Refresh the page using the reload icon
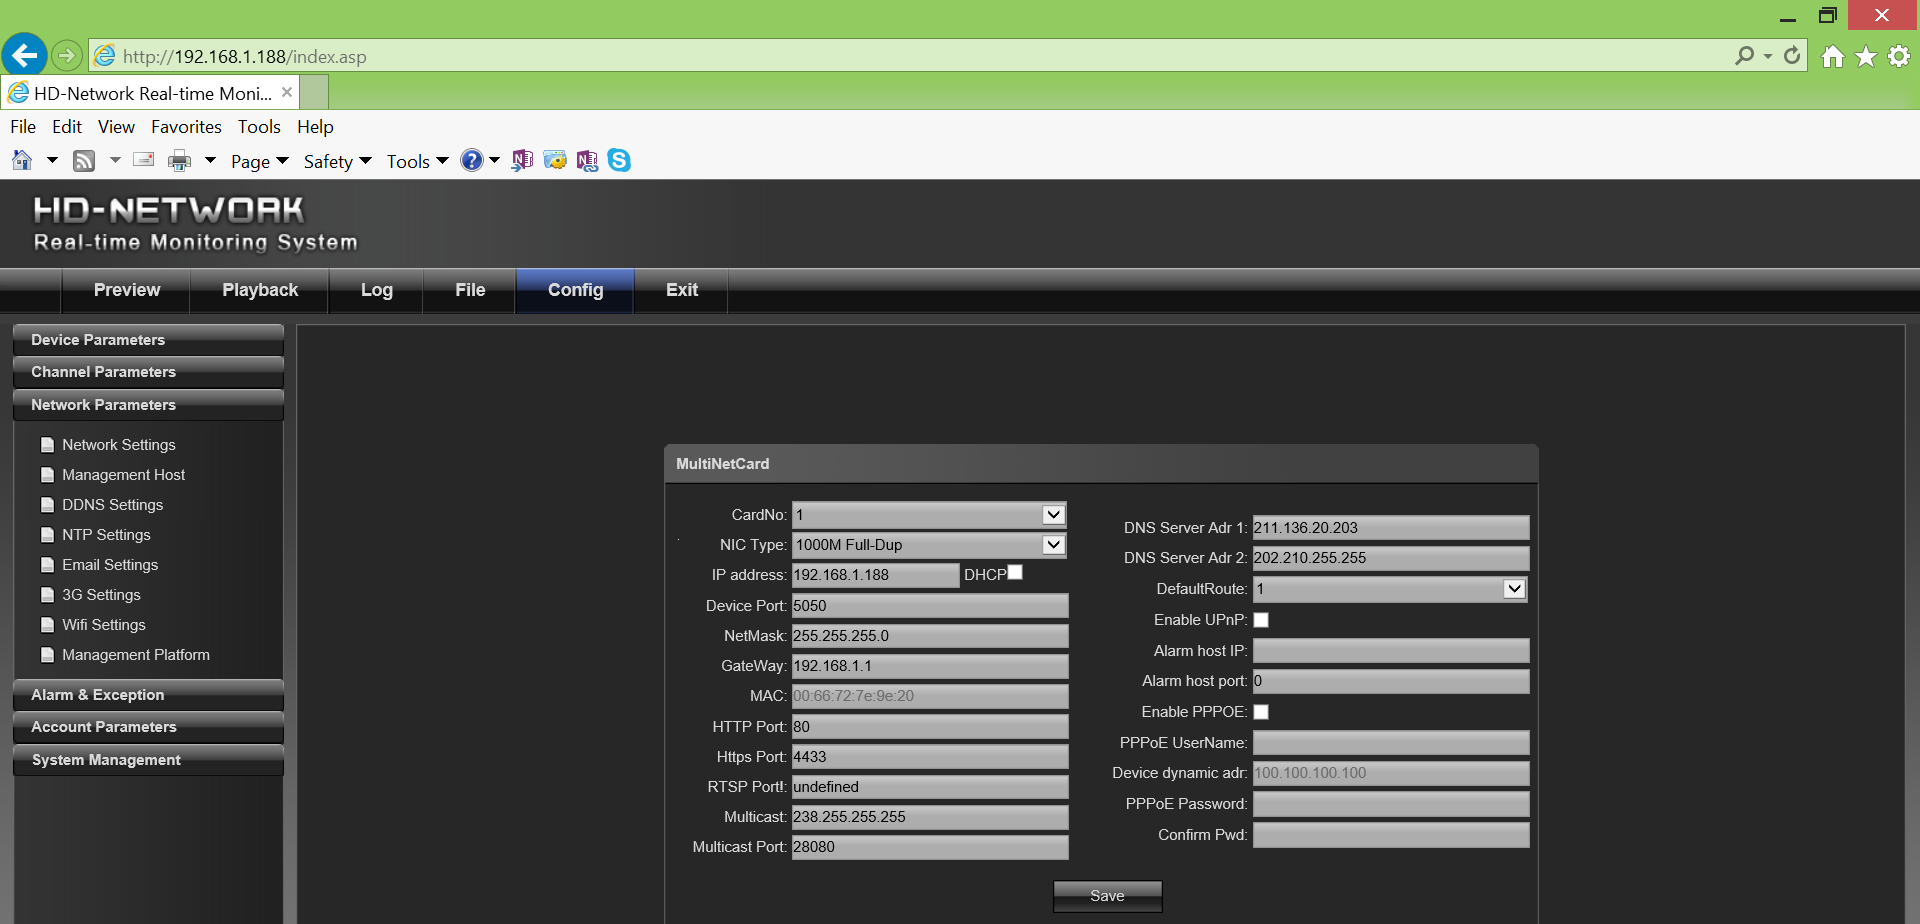The height and width of the screenshot is (924, 1920). click(1792, 56)
